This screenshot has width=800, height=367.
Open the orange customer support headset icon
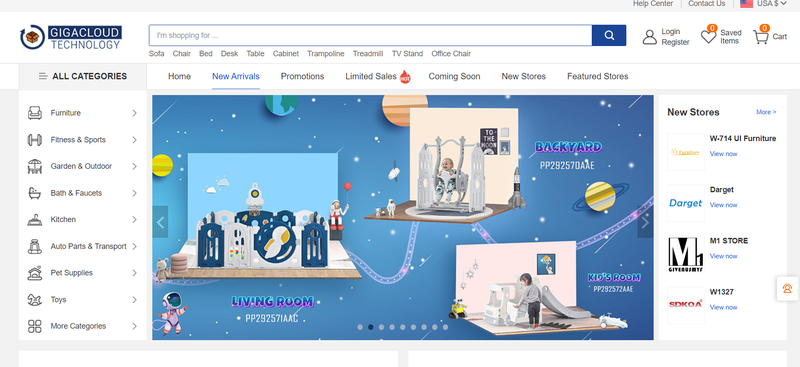[787, 288]
